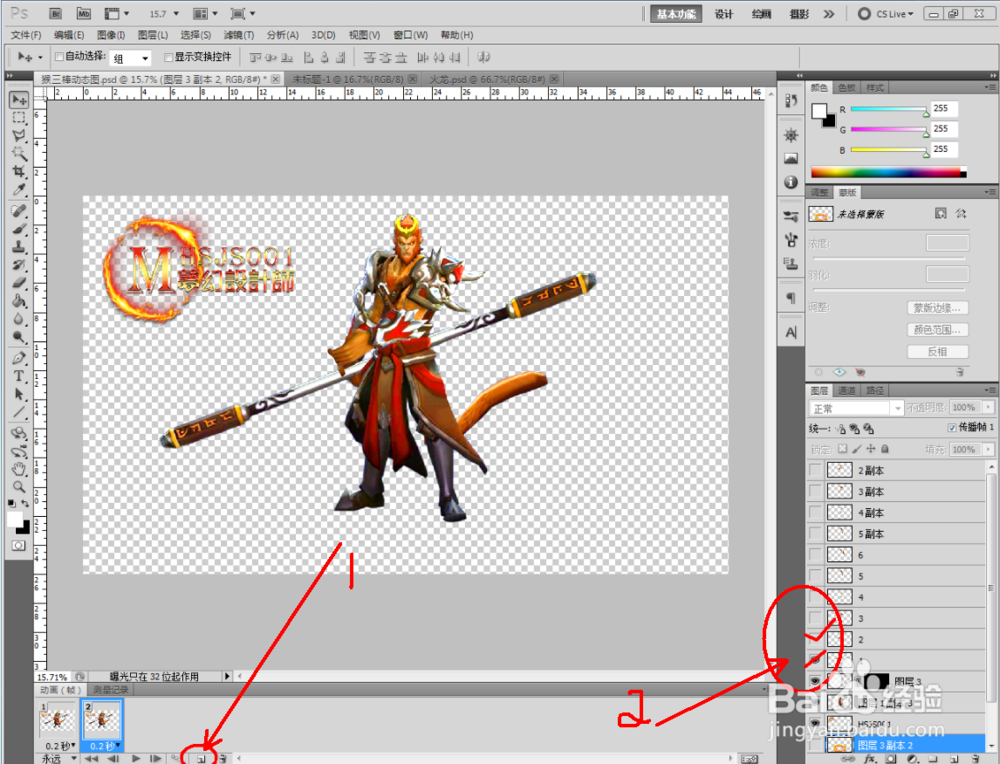1000x764 pixels.
Task: Show layer 5副本 visibility box
Action: point(815,534)
